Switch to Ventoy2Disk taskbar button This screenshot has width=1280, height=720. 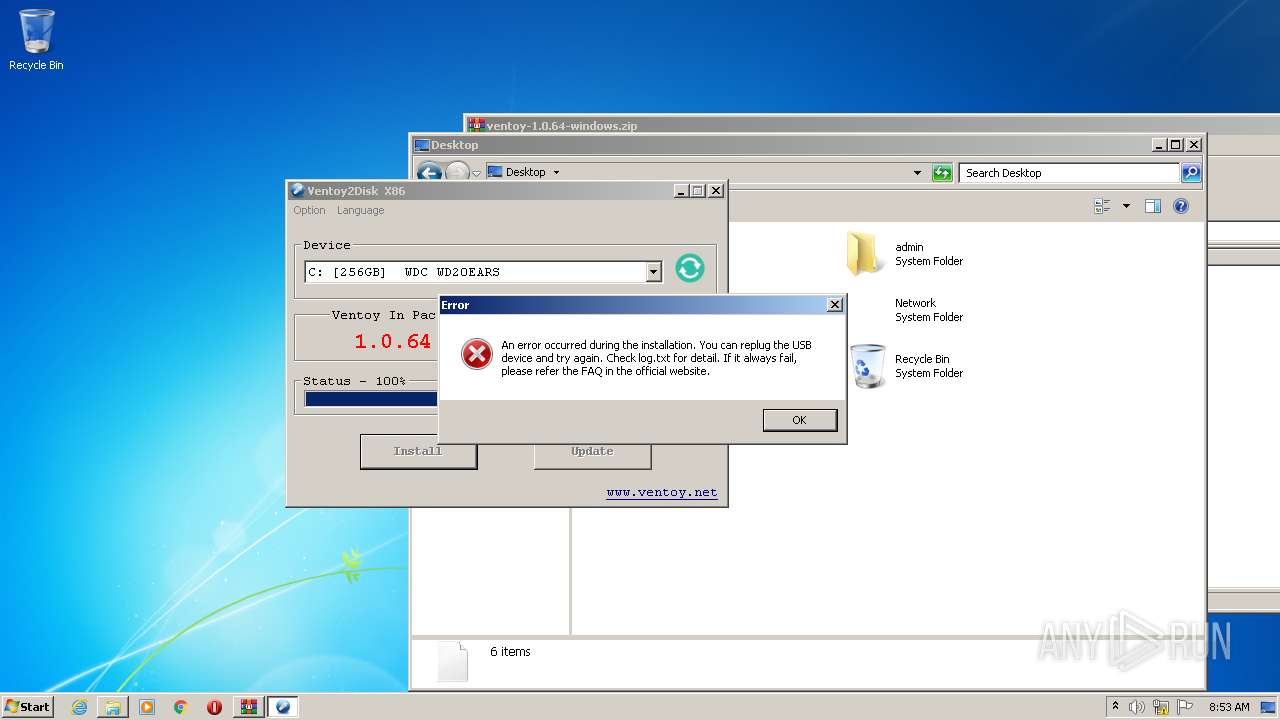[x=283, y=707]
